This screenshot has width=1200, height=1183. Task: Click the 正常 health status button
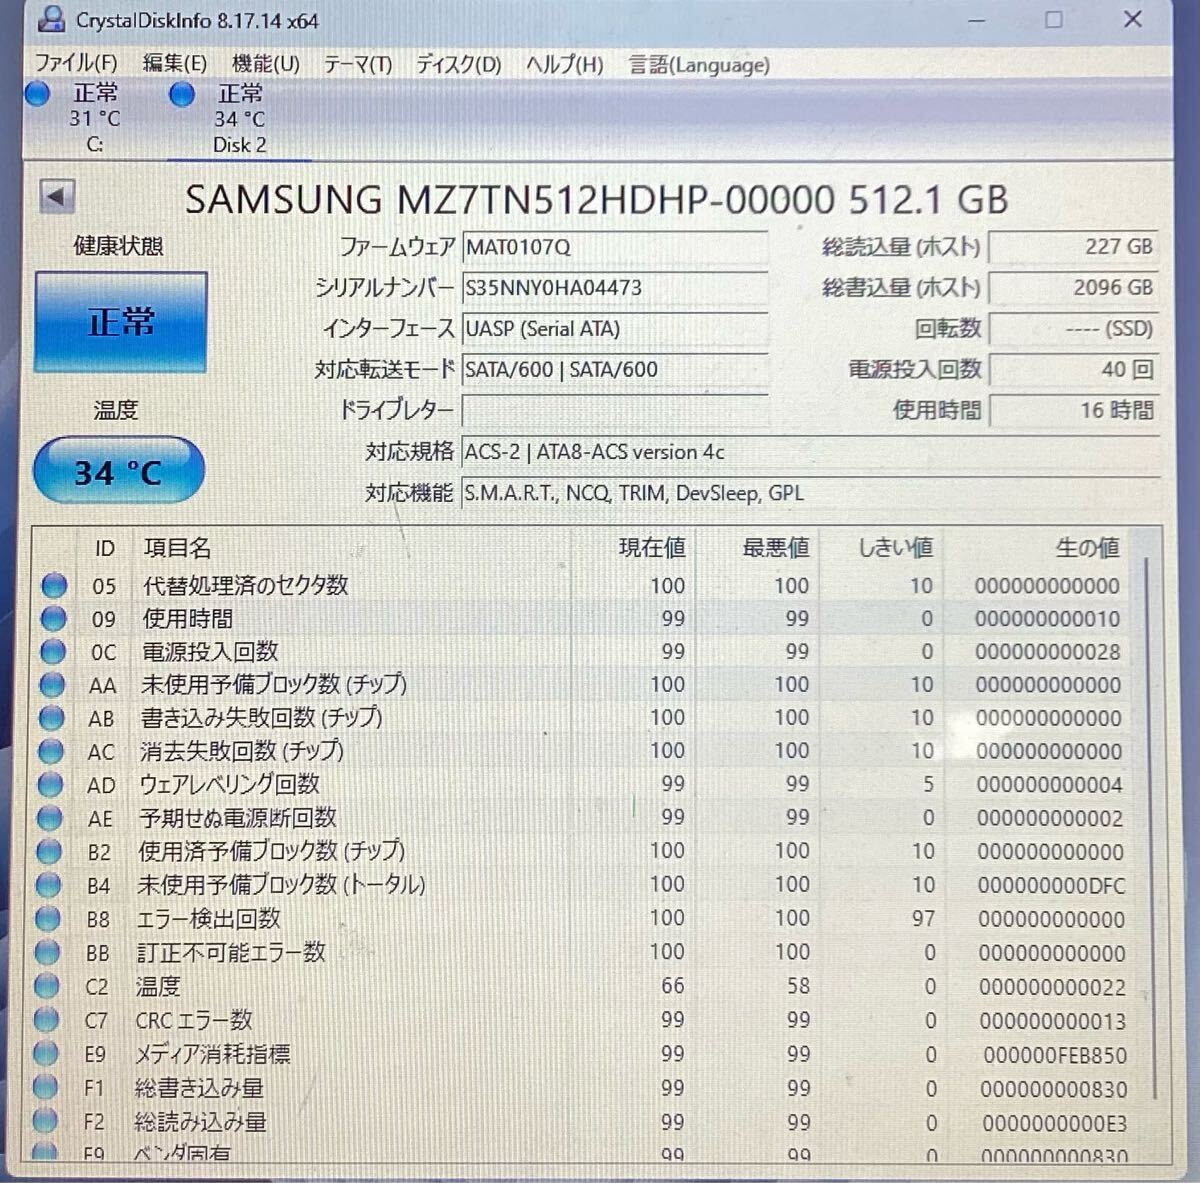(x=121, y=322)
